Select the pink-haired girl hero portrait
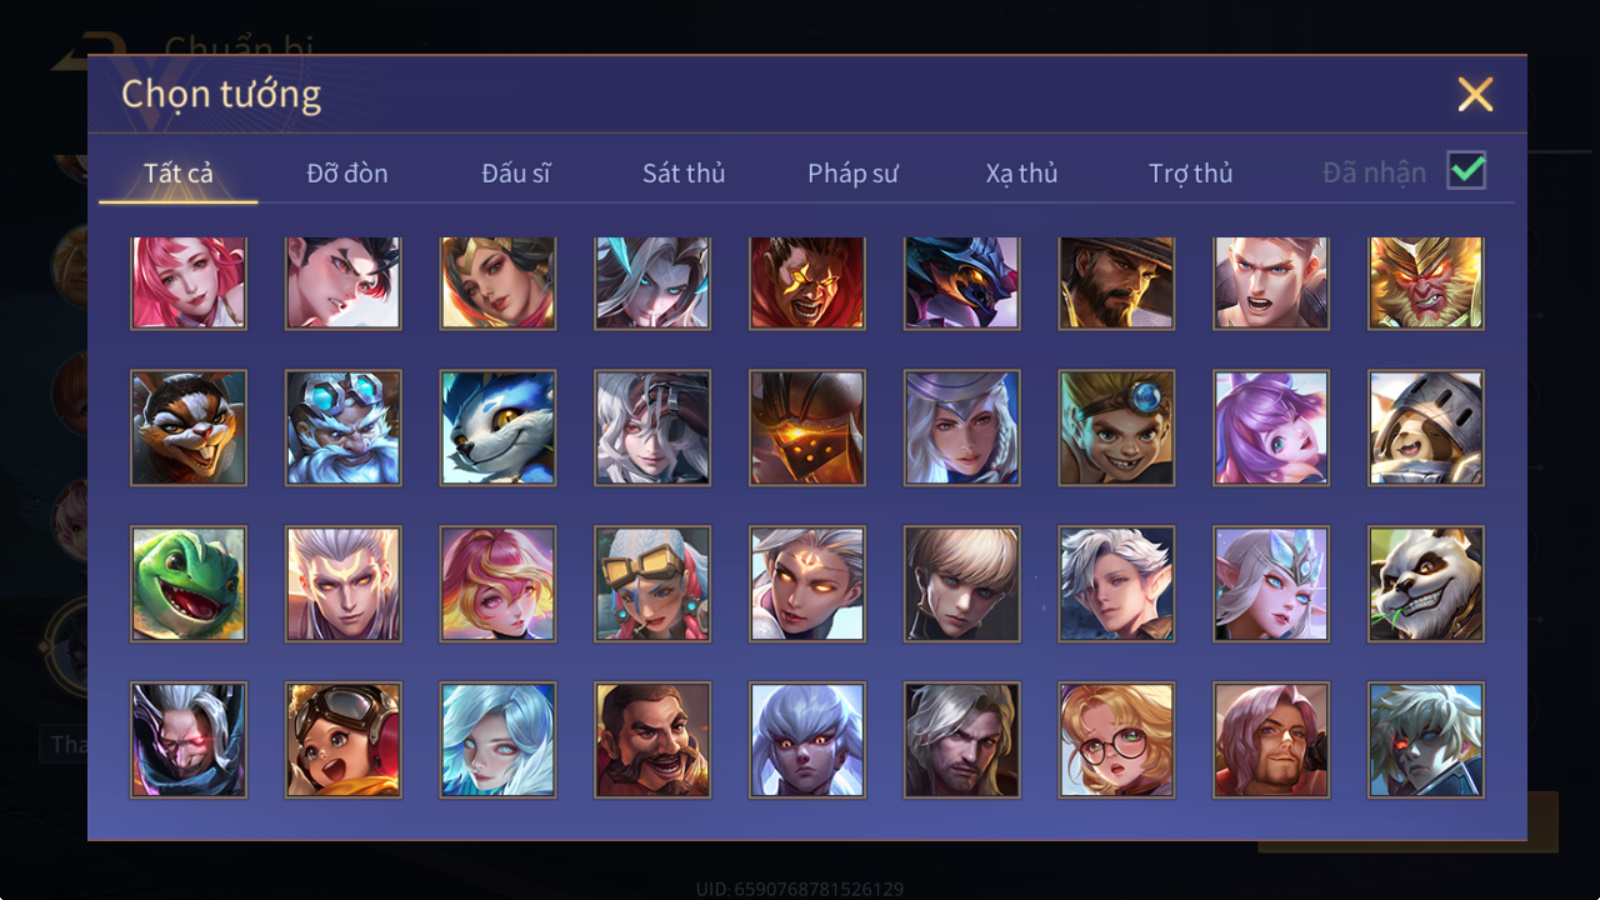Viewport: 1600px width, 900px height. [x=188, y=283]
